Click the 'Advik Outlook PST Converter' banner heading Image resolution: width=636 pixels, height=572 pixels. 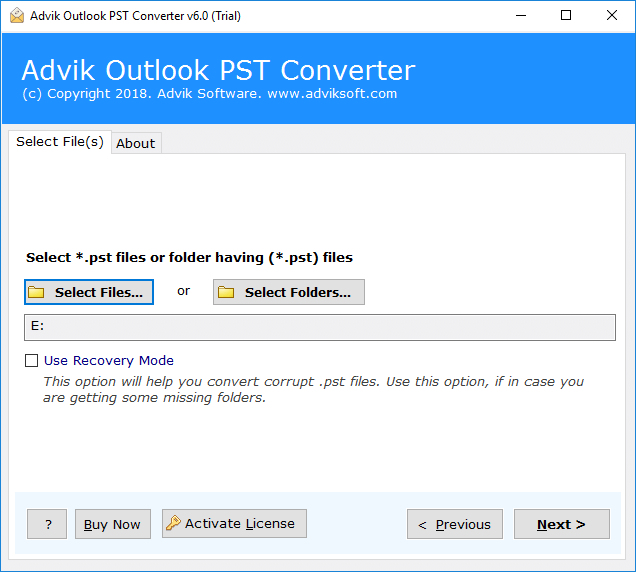pos(219,70)
